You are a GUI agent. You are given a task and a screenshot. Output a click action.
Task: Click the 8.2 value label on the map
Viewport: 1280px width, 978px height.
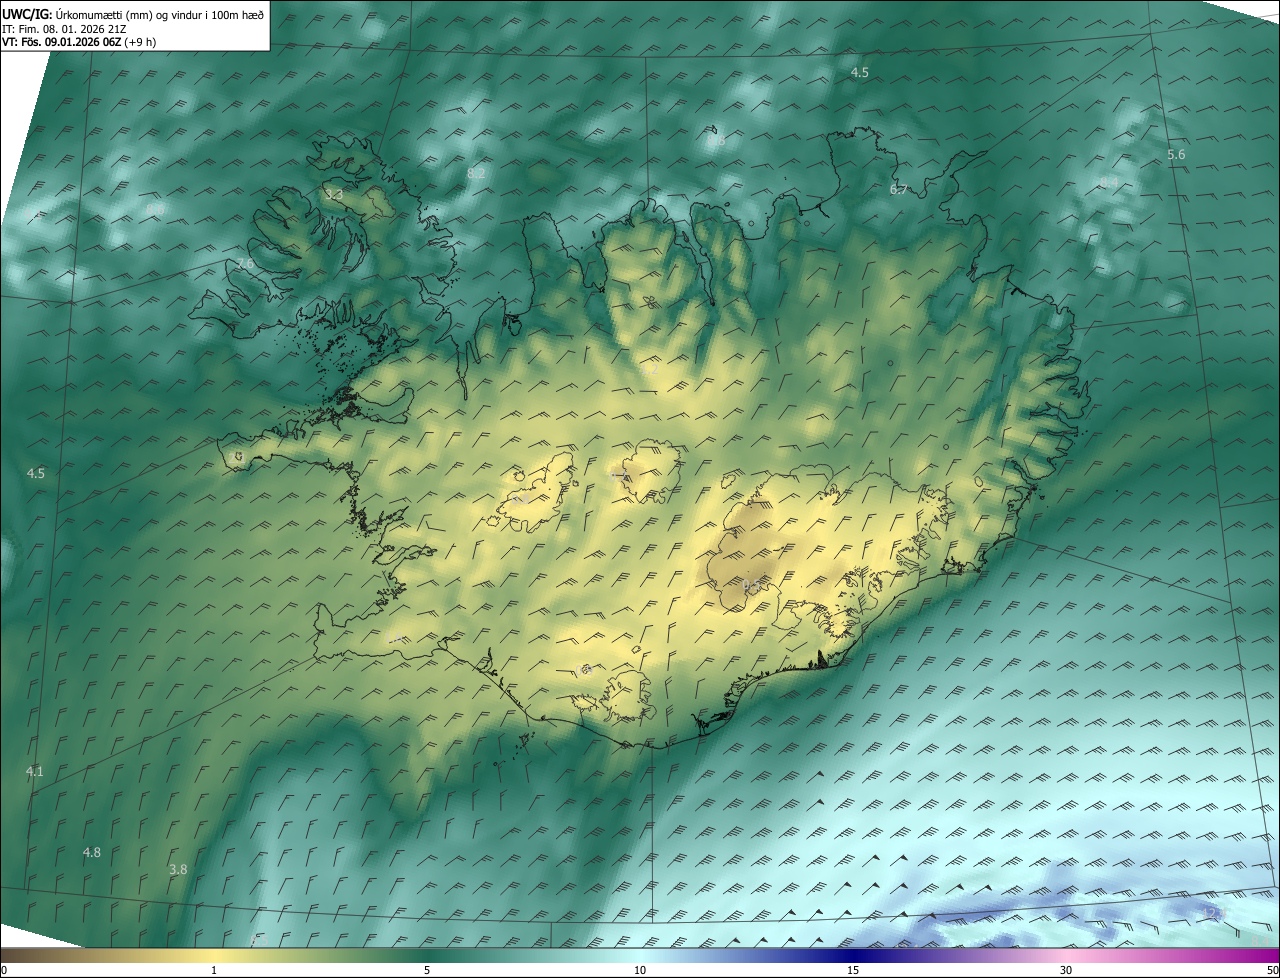[x=476, y=173]
